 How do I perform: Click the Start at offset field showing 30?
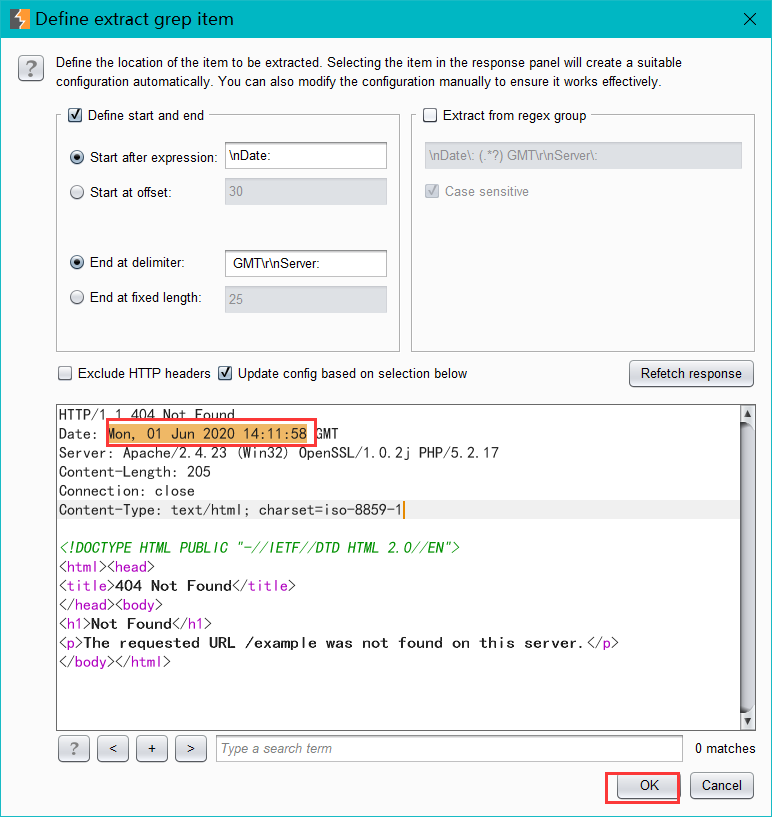306,191
